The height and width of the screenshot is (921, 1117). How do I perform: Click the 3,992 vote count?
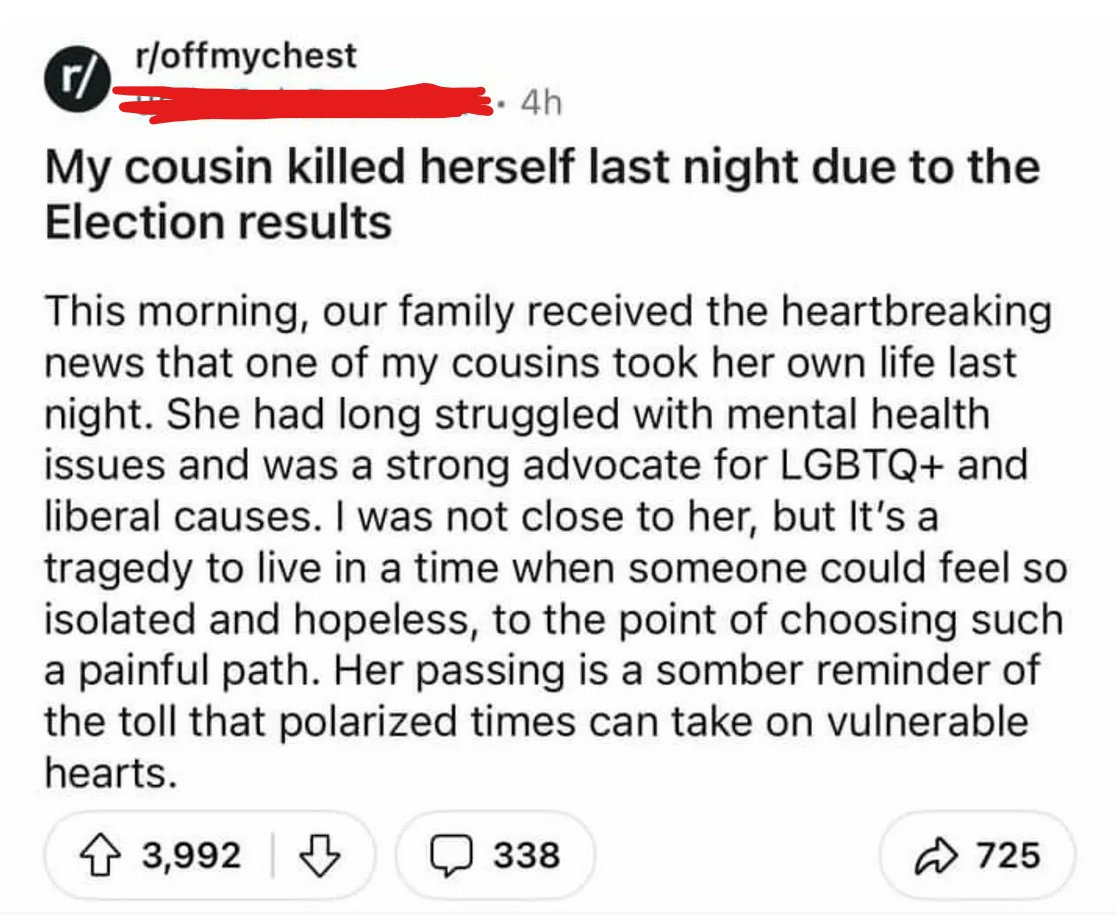192,855
